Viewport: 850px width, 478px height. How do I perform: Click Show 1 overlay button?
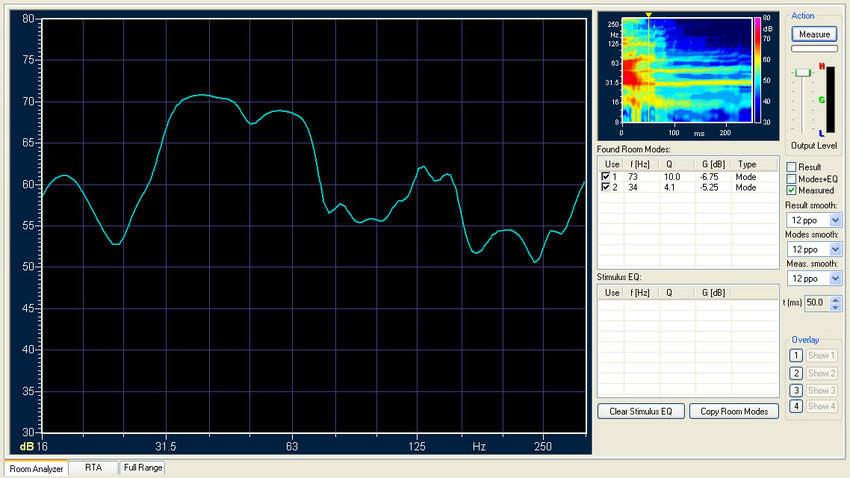pyautogui.click(x=821, y=356)
